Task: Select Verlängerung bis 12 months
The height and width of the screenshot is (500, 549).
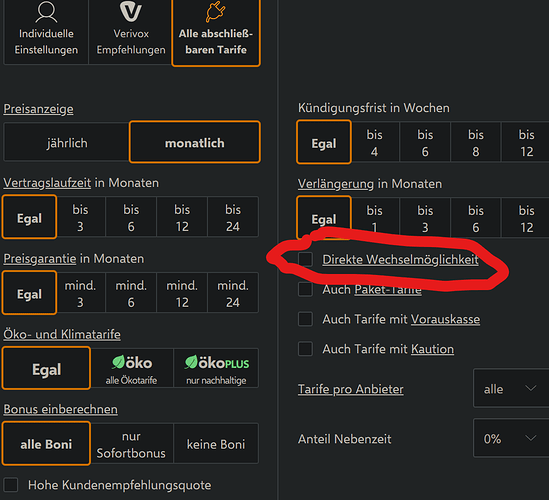Action: (x=526, y=218)
